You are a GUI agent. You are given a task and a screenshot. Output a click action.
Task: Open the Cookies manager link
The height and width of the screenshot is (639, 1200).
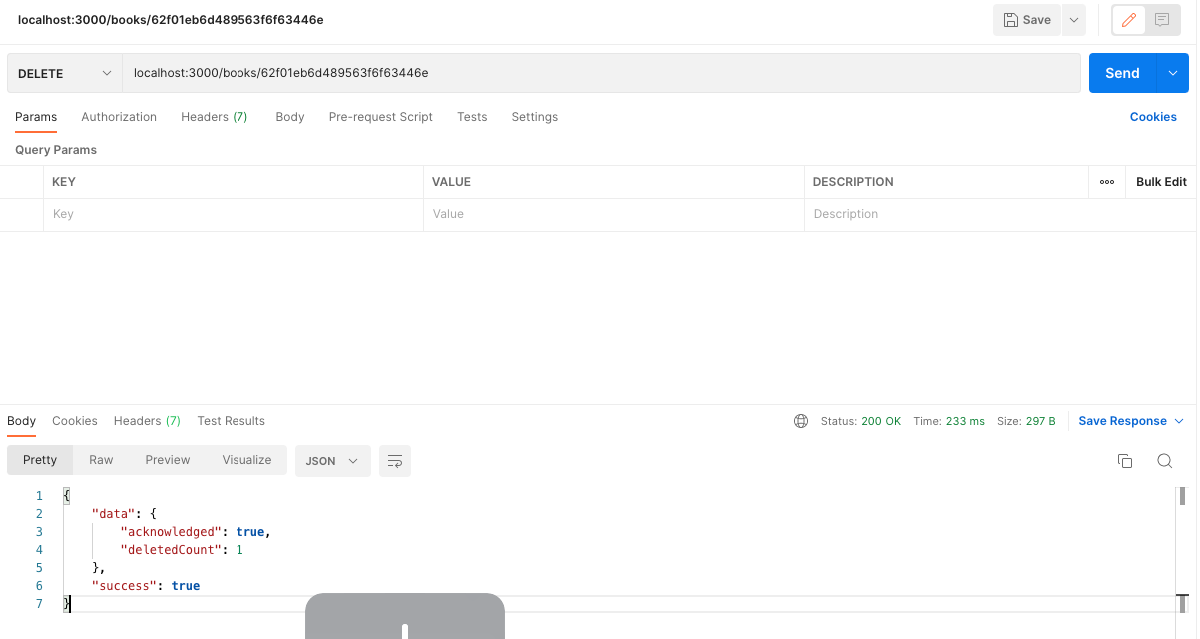1152,117
